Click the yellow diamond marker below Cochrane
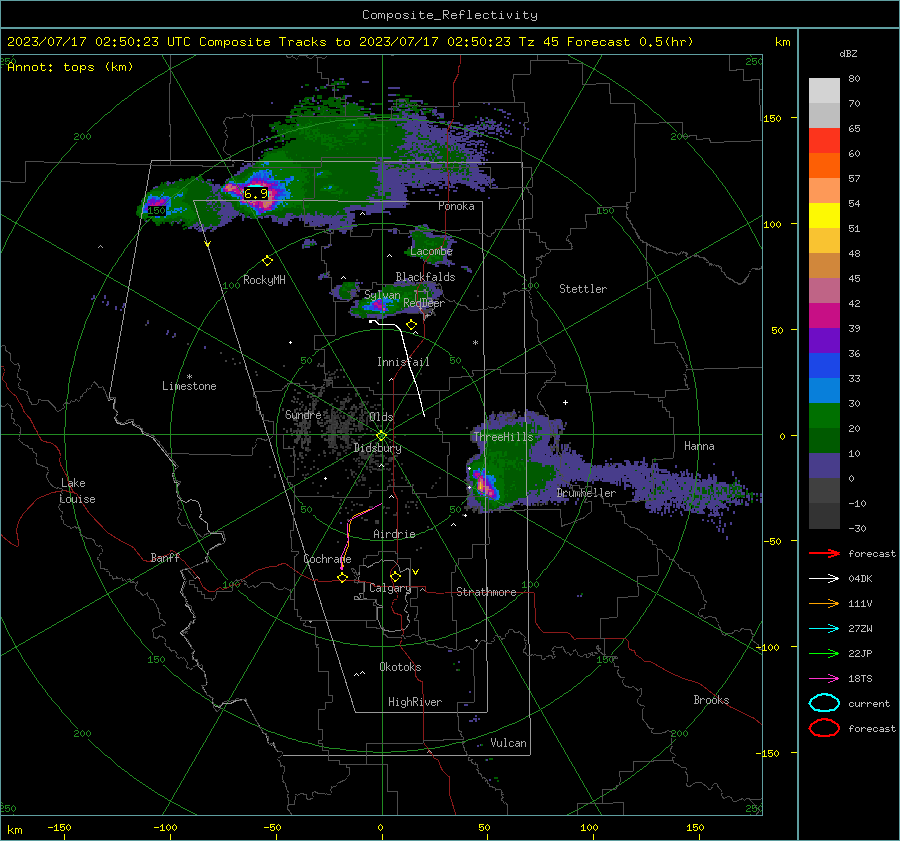 [x=343, y=577]
